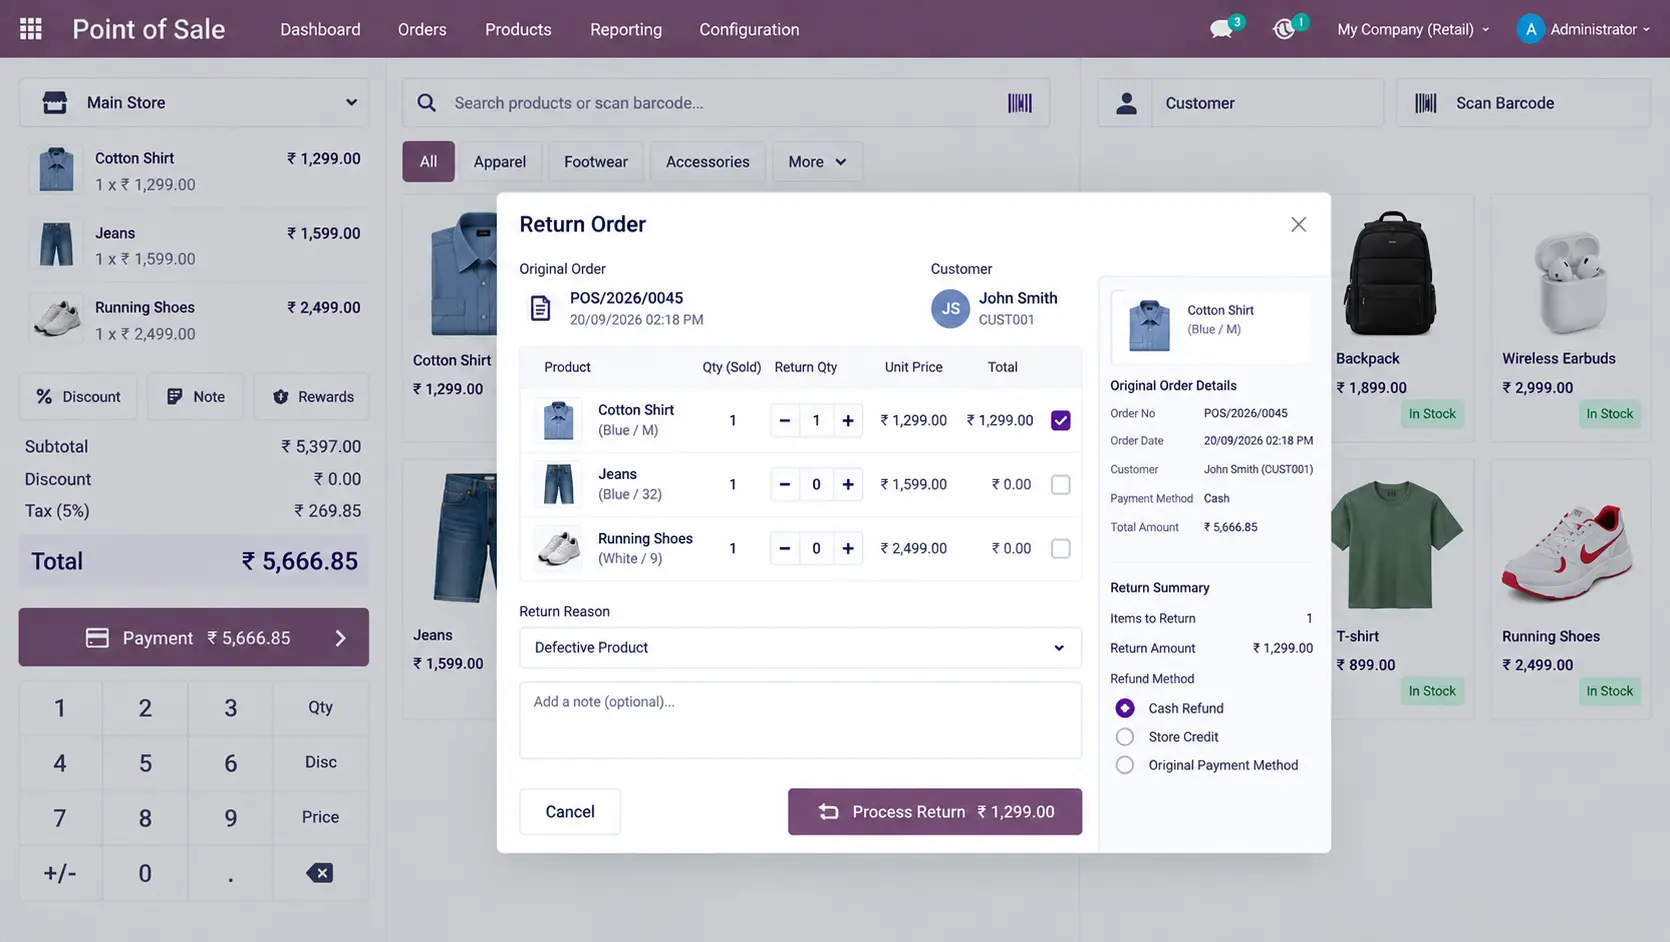Open the original order document icon
This screenshot has height=942, width=1670.
(540, 308)
